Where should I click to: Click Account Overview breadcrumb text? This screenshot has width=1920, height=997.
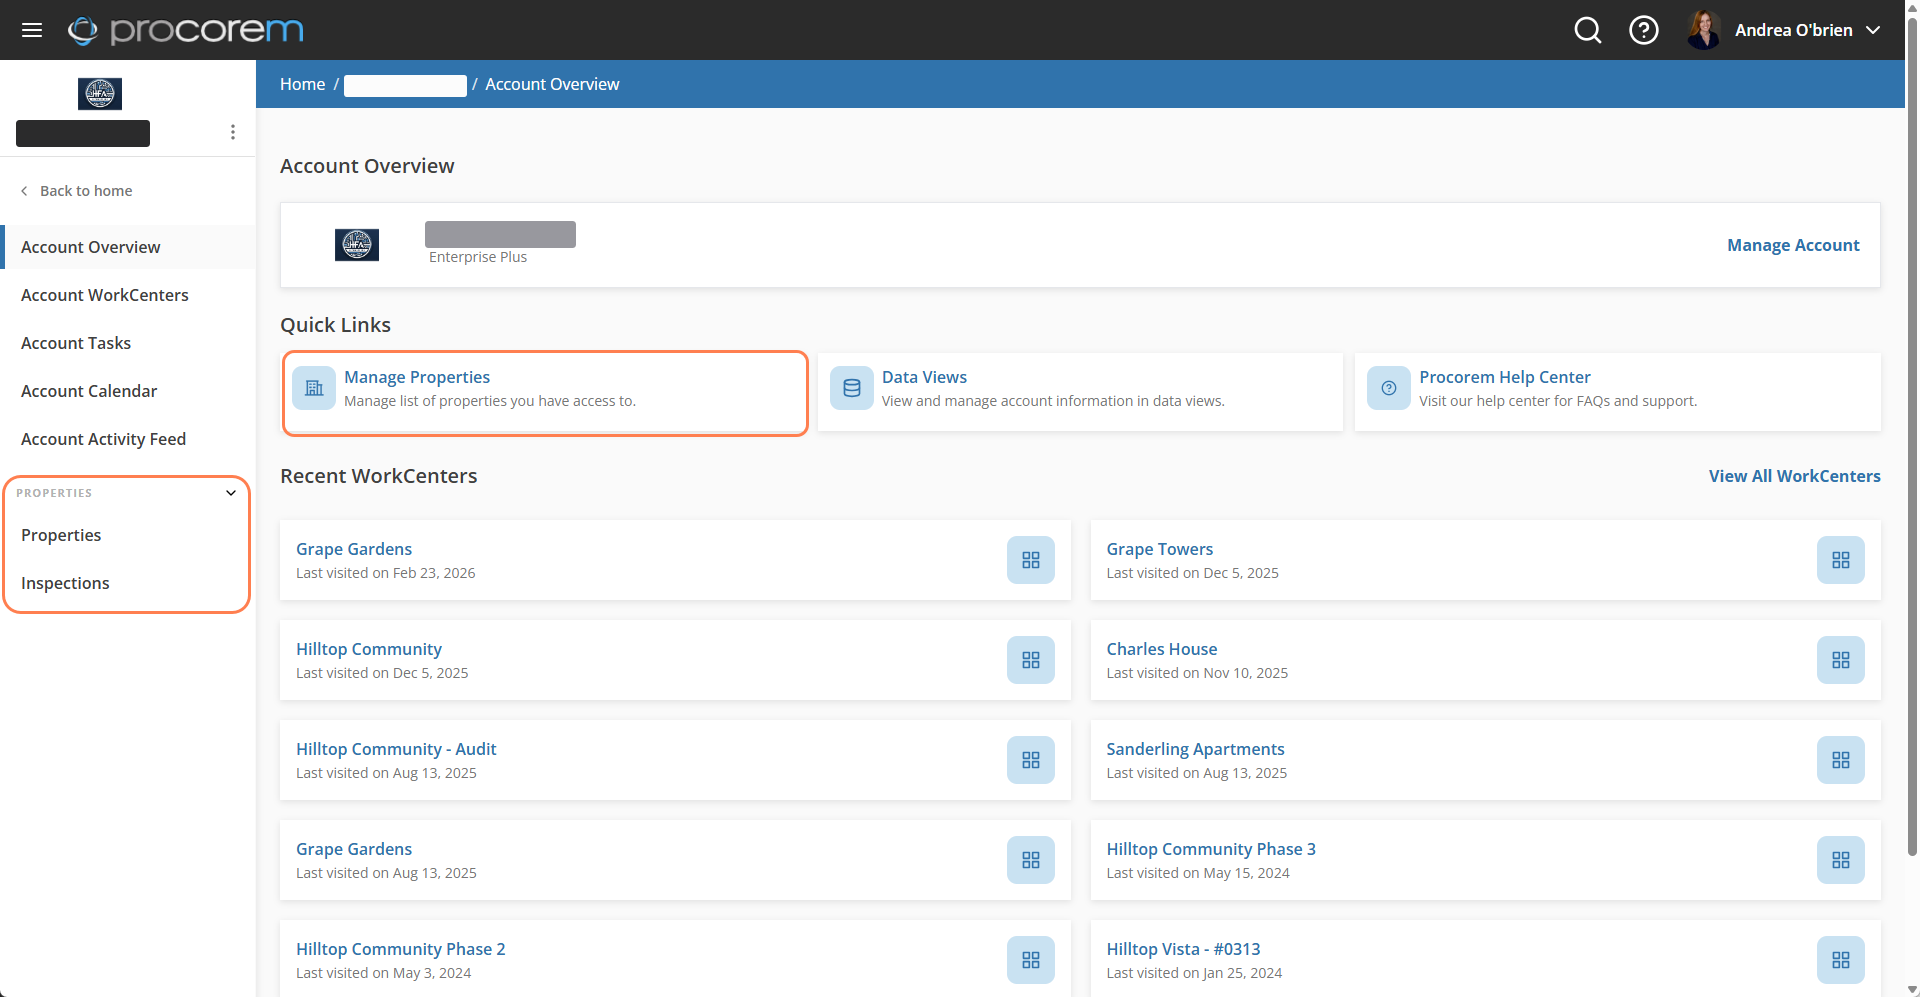tap(552, 84)
